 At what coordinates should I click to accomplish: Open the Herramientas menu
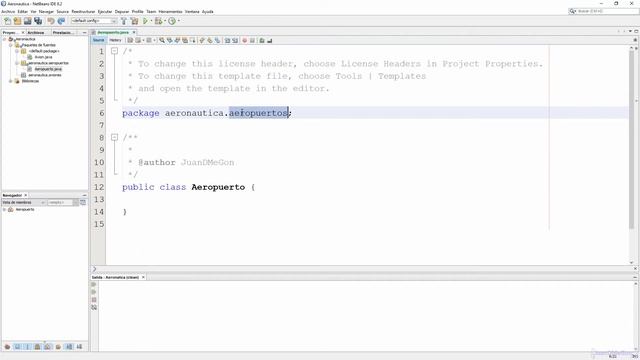tap(170, 11)
